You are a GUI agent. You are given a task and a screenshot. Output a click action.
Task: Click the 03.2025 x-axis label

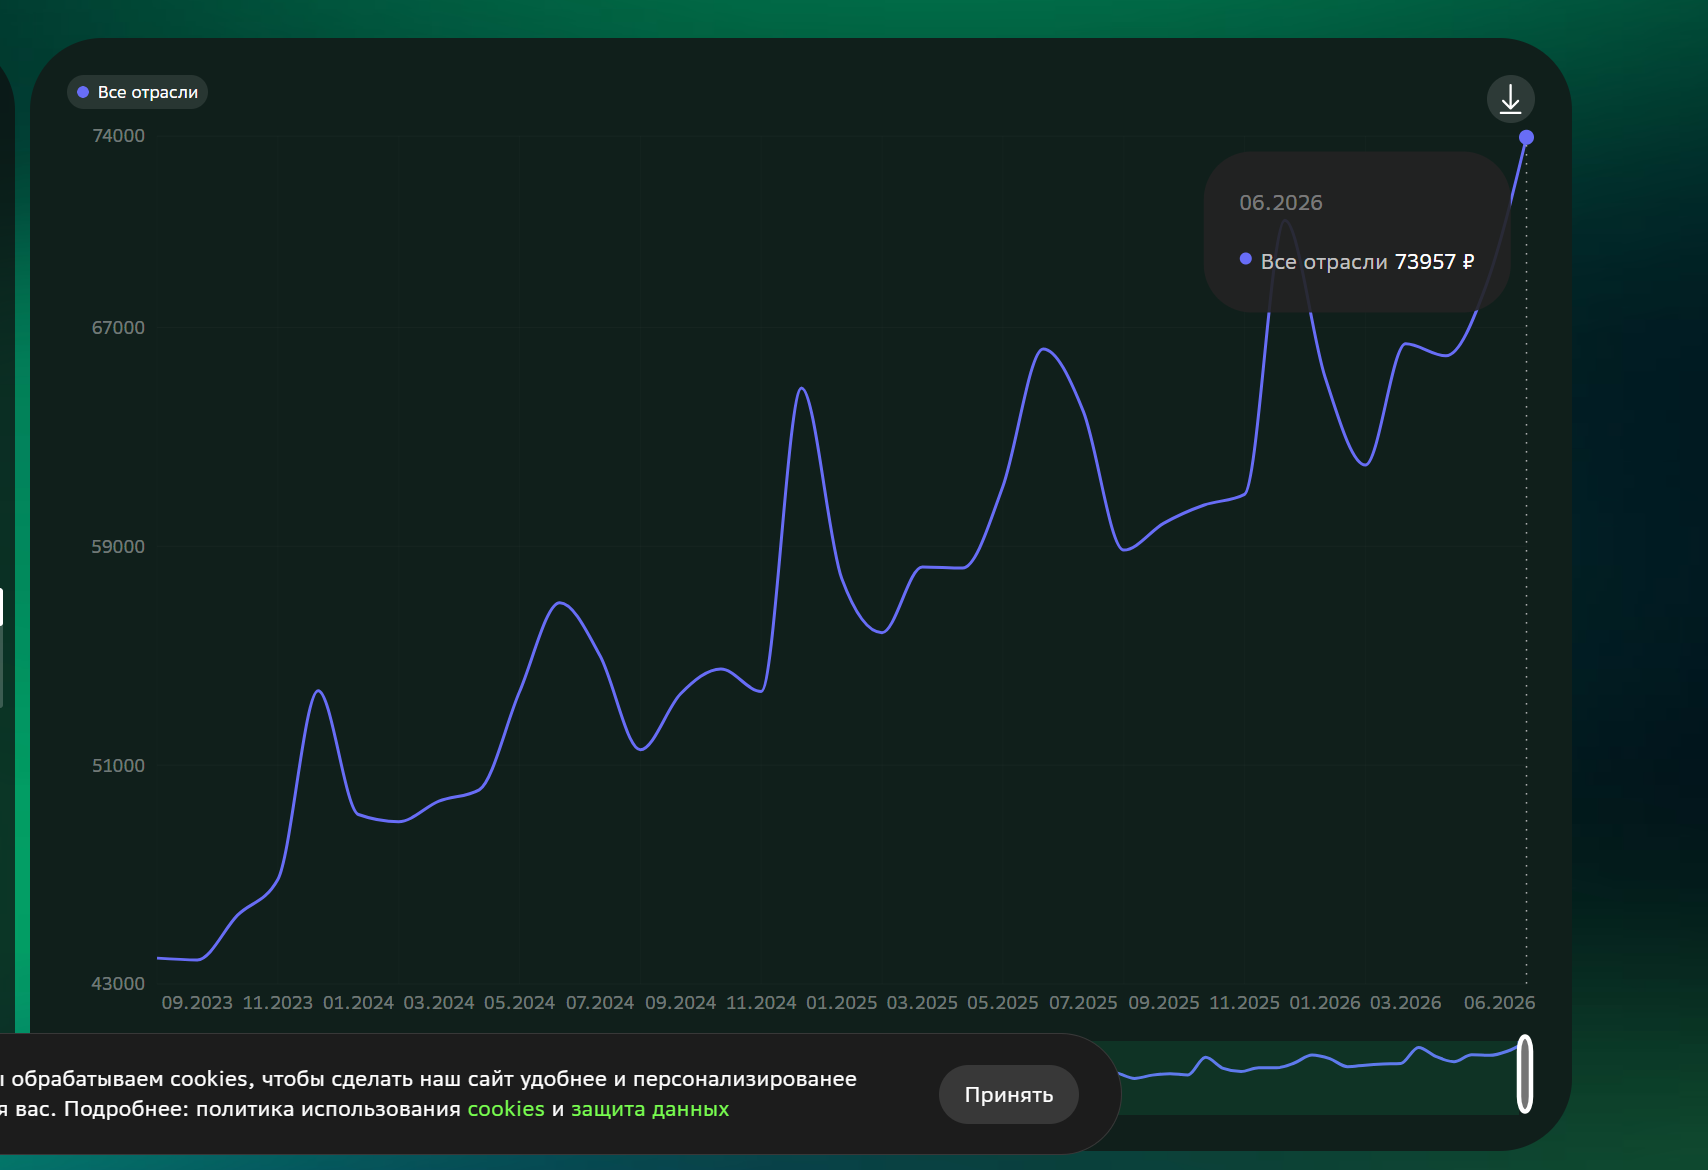click(922, 1002)
